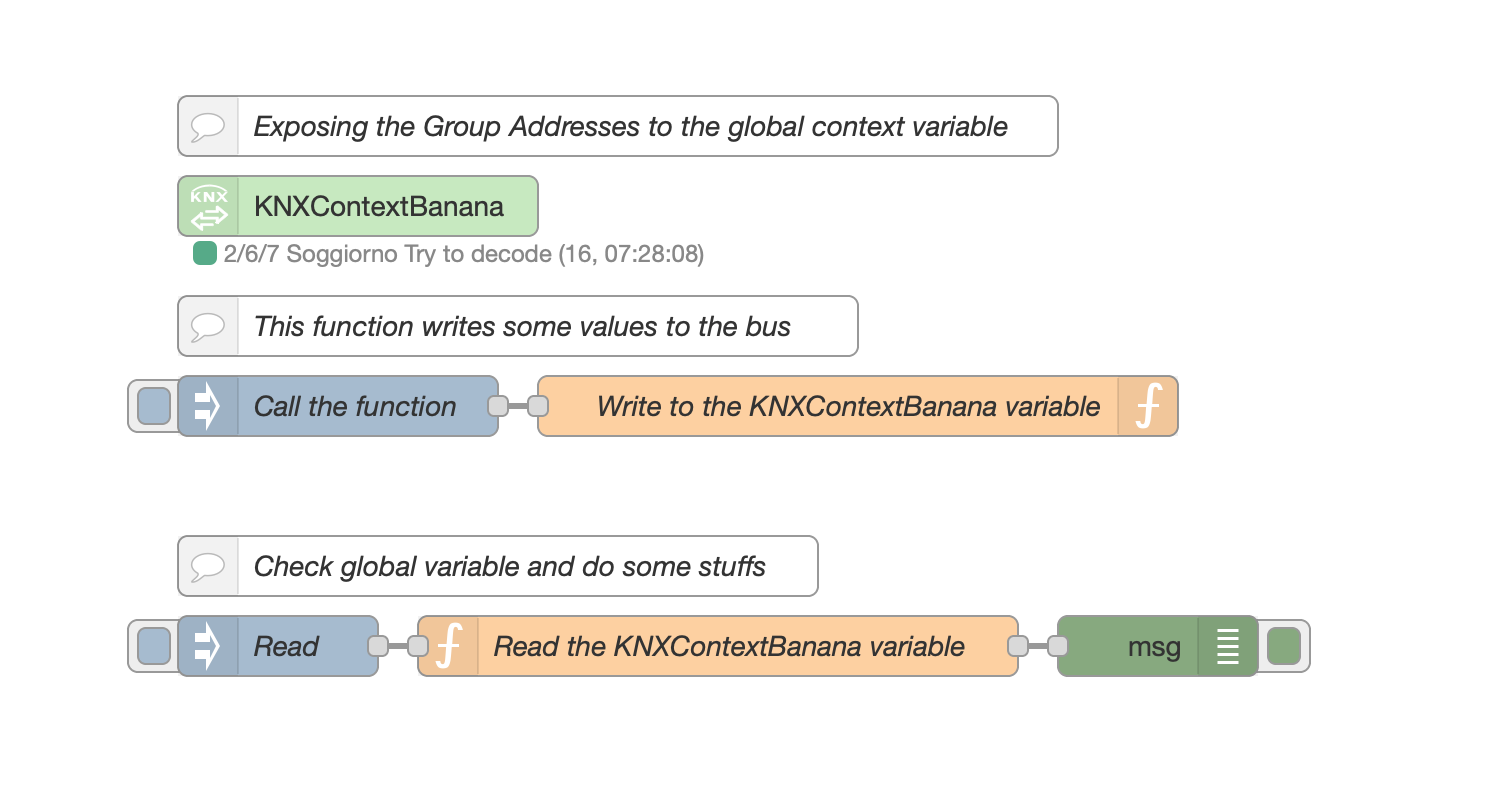Click output port of the 'Read' inject node
This screenshot has height=806, width=1504.
click(x=377, y=646)
